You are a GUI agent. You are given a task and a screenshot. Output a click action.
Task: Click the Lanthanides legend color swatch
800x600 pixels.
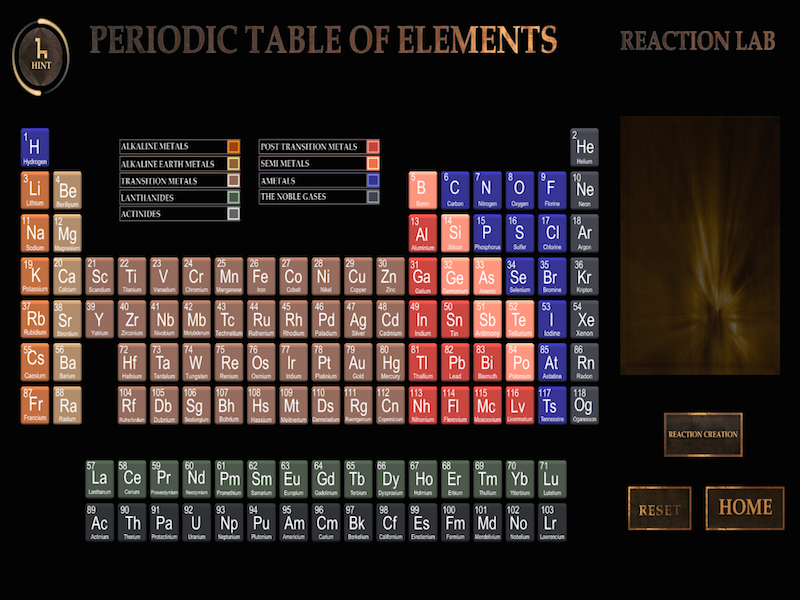click(x=233, y=197)
